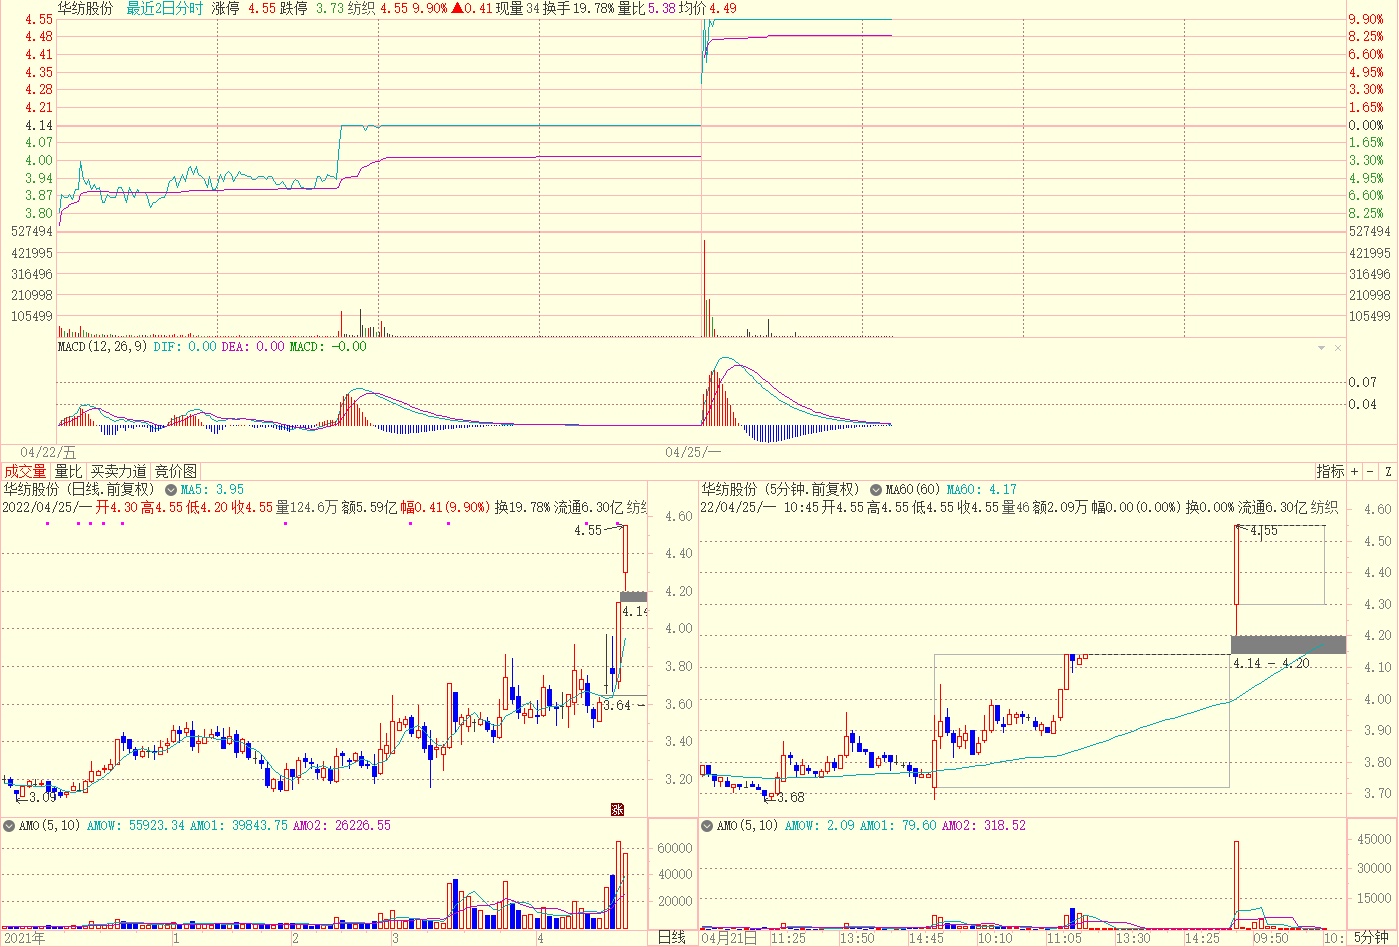Click the 涨停 4.55 value in header
The height and width of the screenshot is (947, 1399).
click(243, 8)
